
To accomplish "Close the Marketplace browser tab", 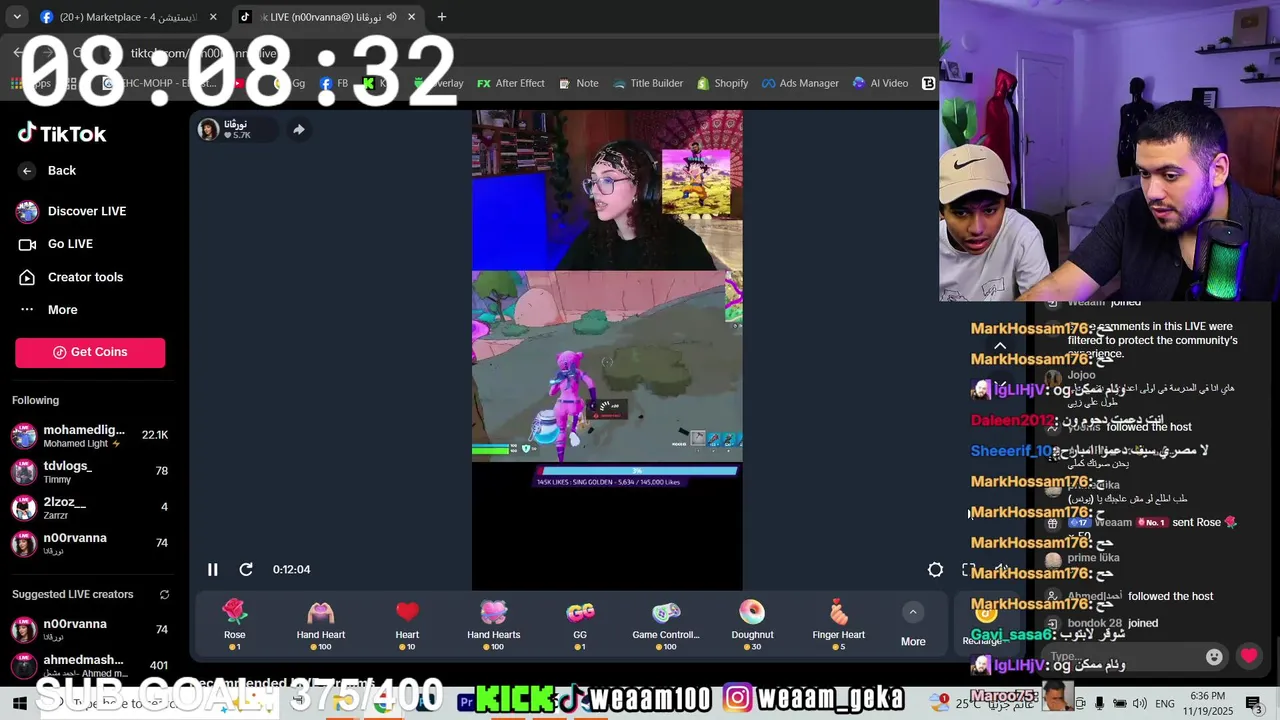I will [x=213, y=17].
